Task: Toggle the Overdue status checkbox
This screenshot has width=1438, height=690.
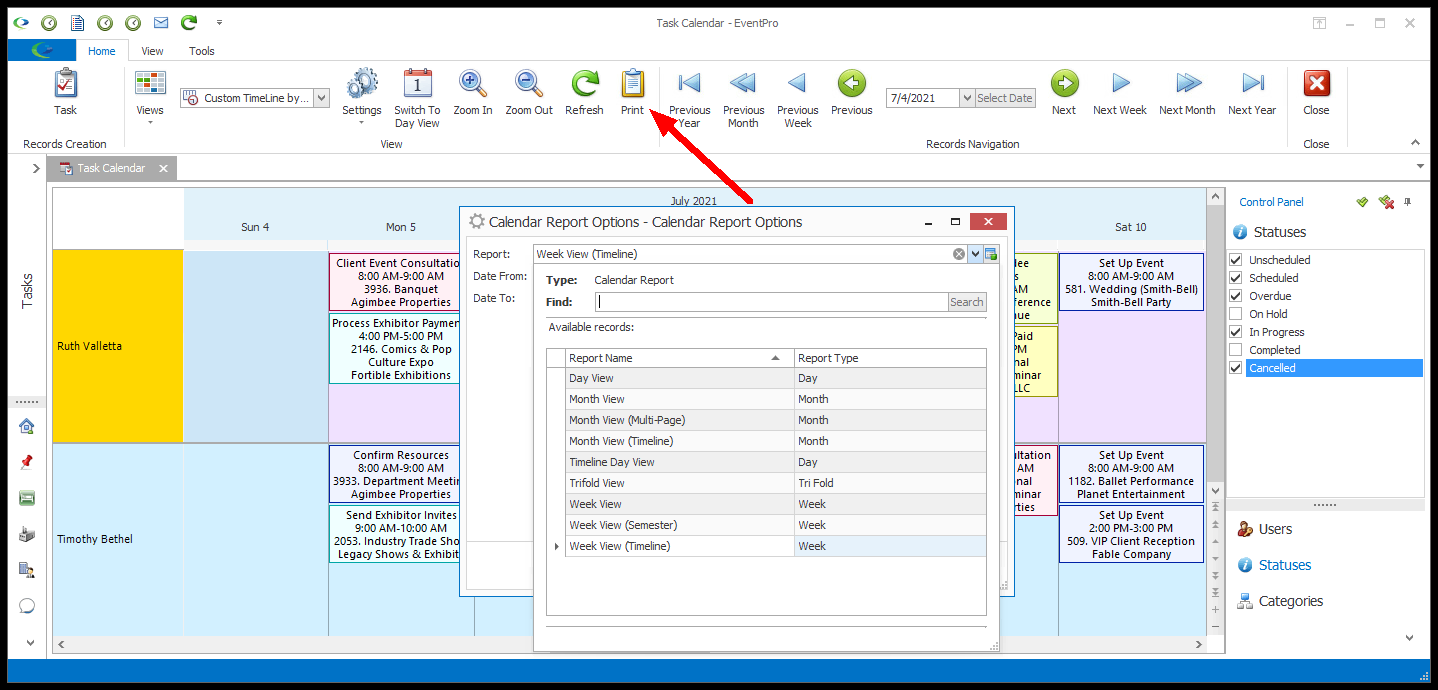Action: 1236,296
